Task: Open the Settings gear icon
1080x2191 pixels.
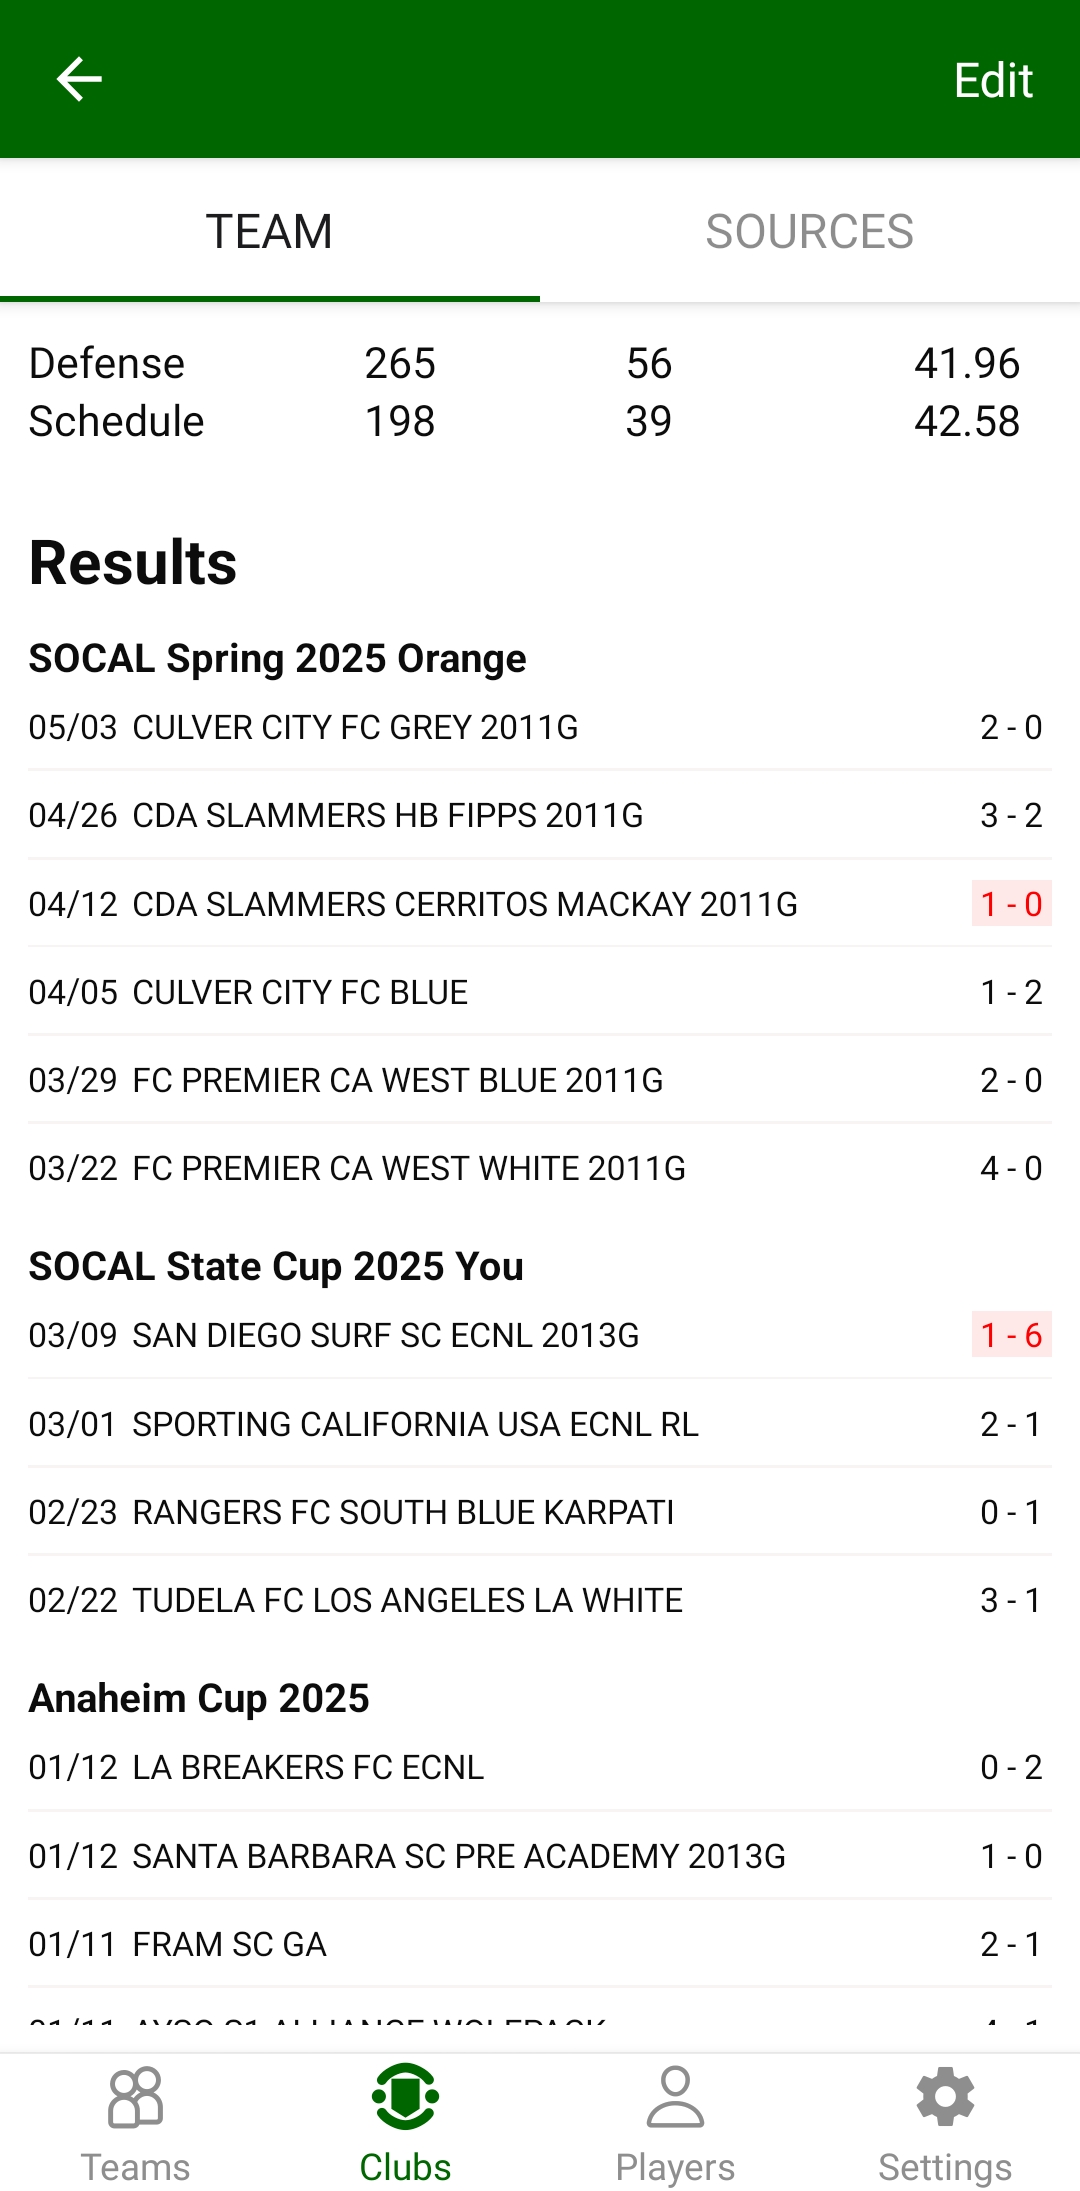Action: coord(945,2098)
